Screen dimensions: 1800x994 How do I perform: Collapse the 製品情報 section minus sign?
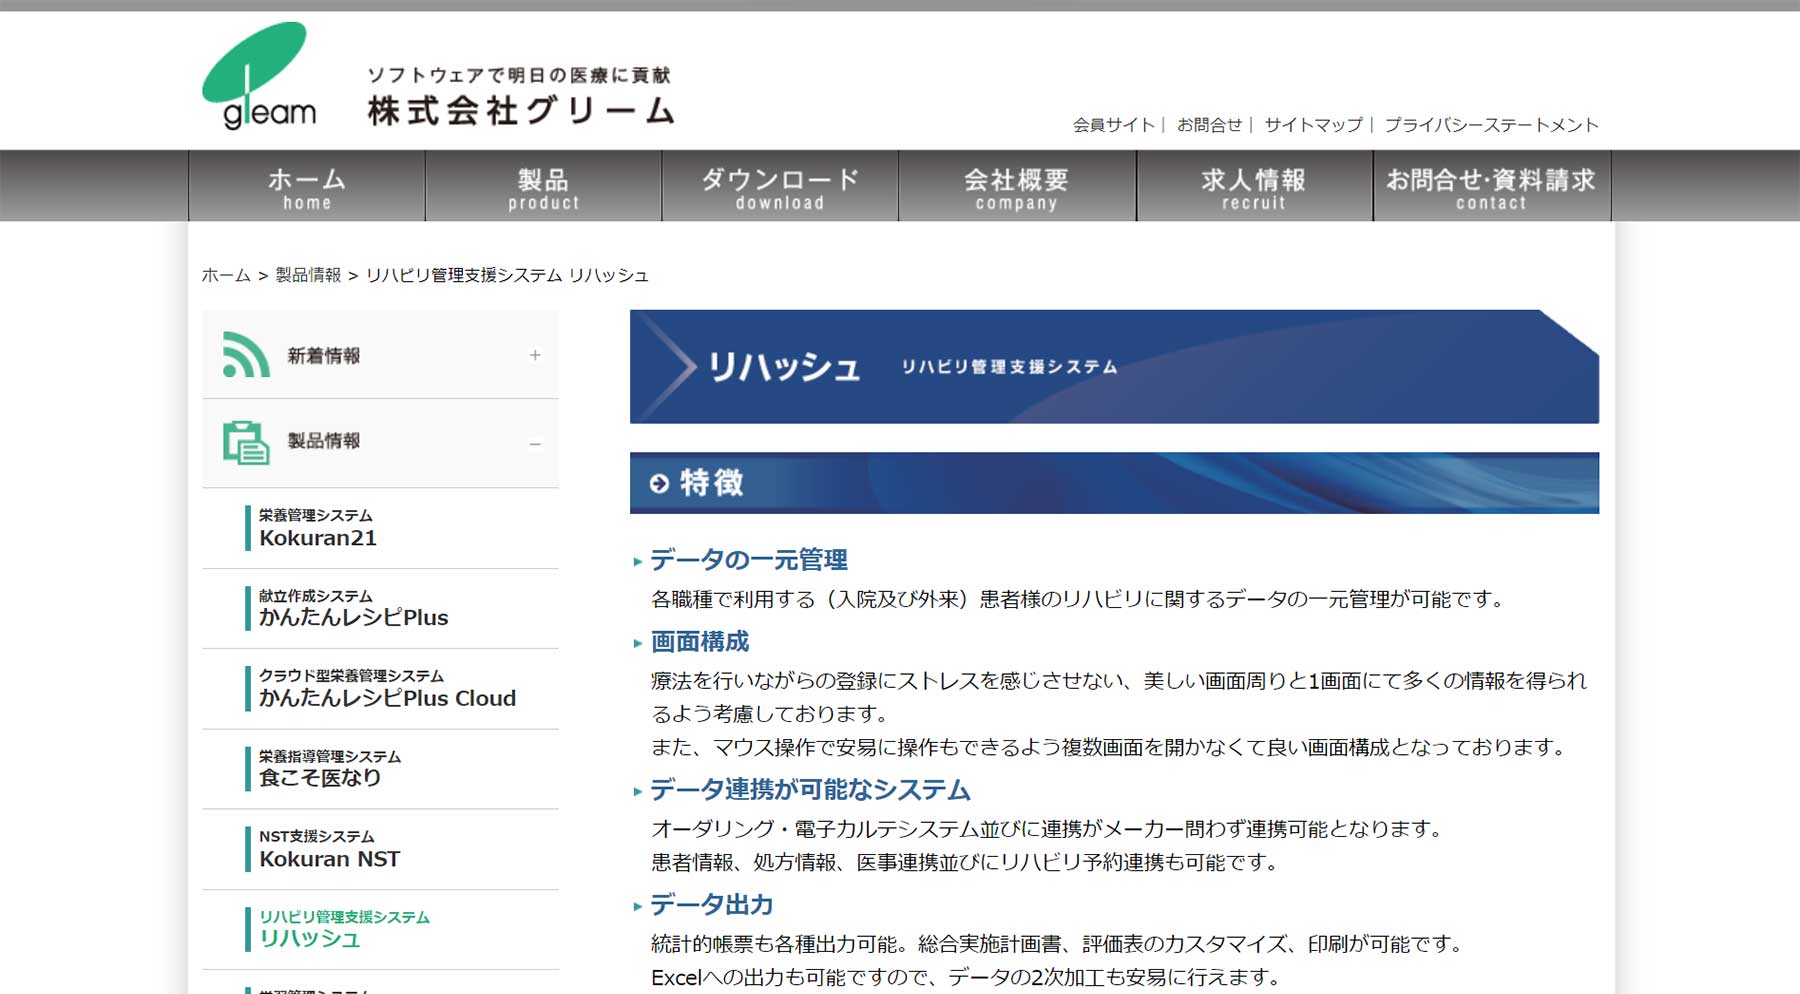535,444
